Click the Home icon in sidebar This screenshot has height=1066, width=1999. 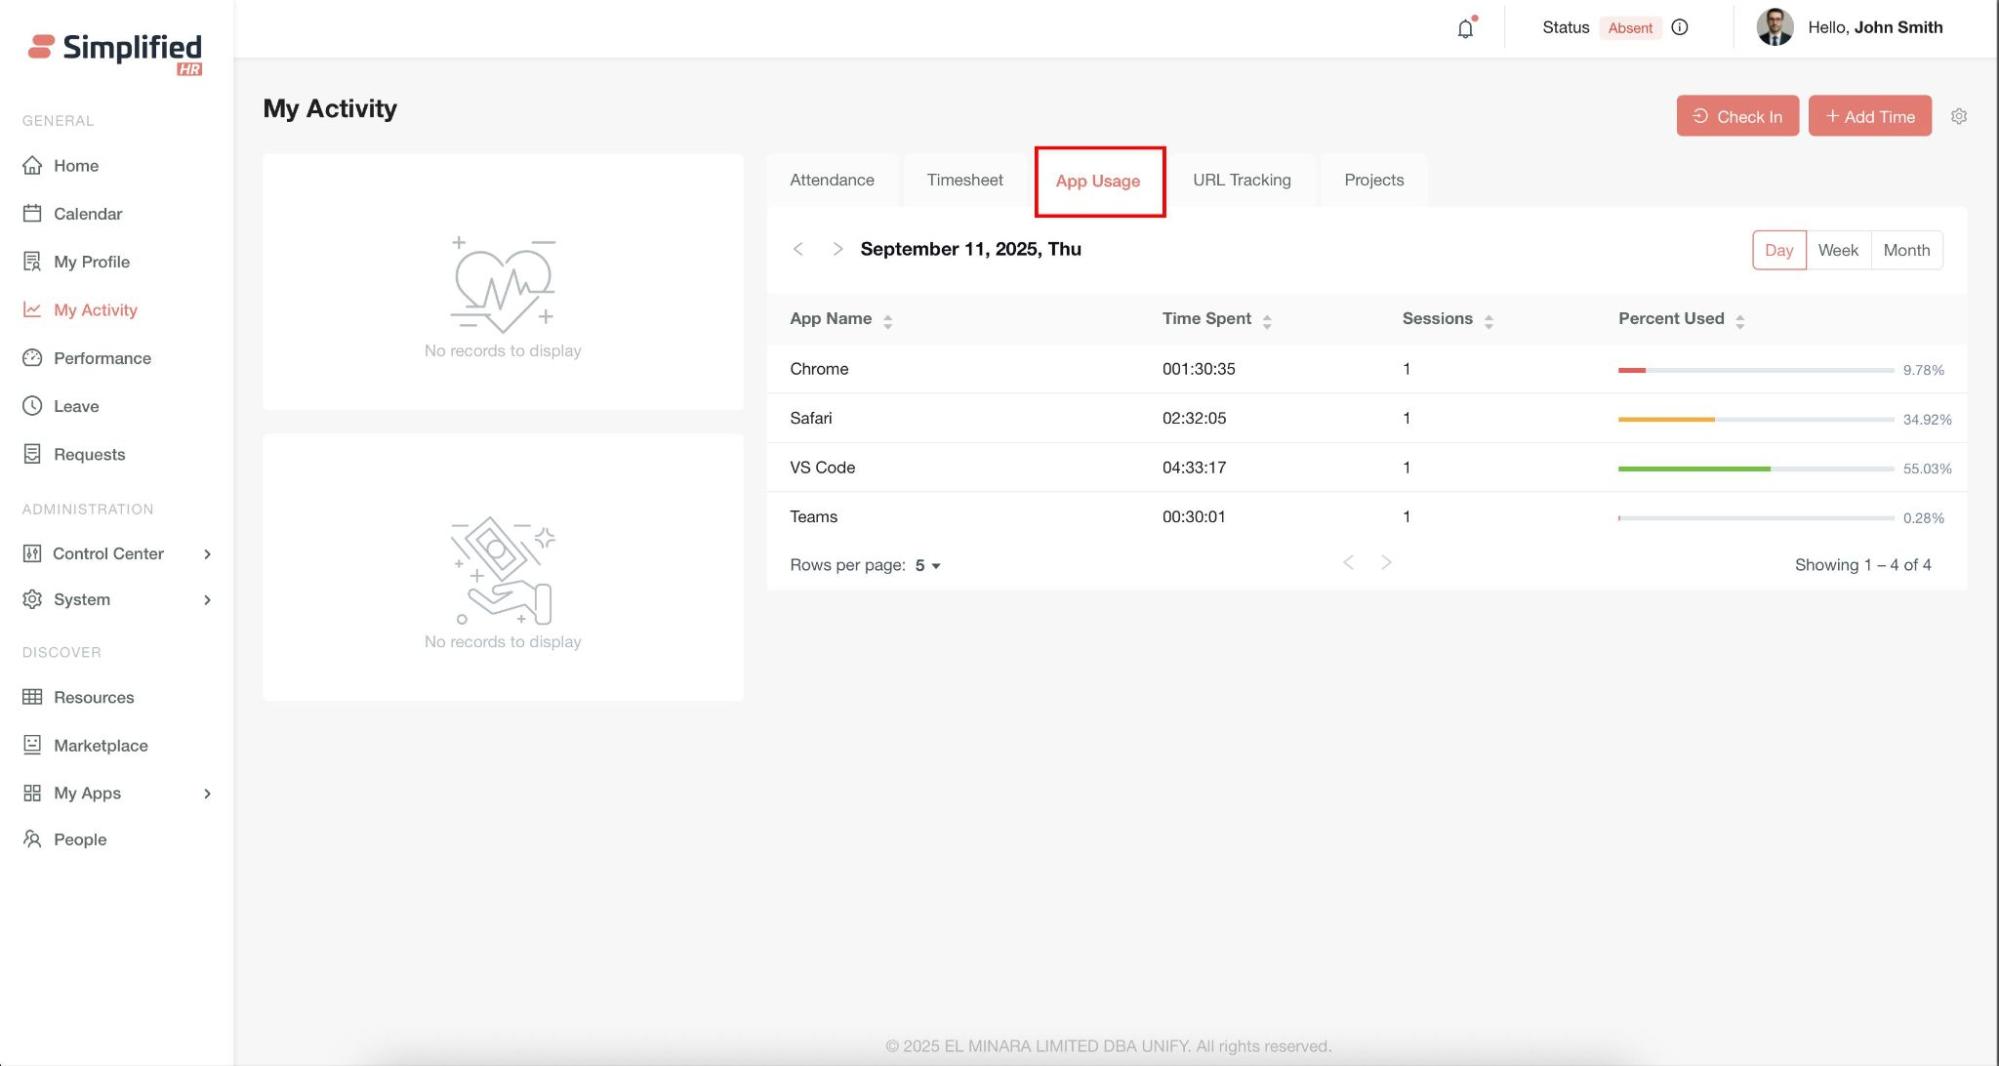(x=33, y=166)
